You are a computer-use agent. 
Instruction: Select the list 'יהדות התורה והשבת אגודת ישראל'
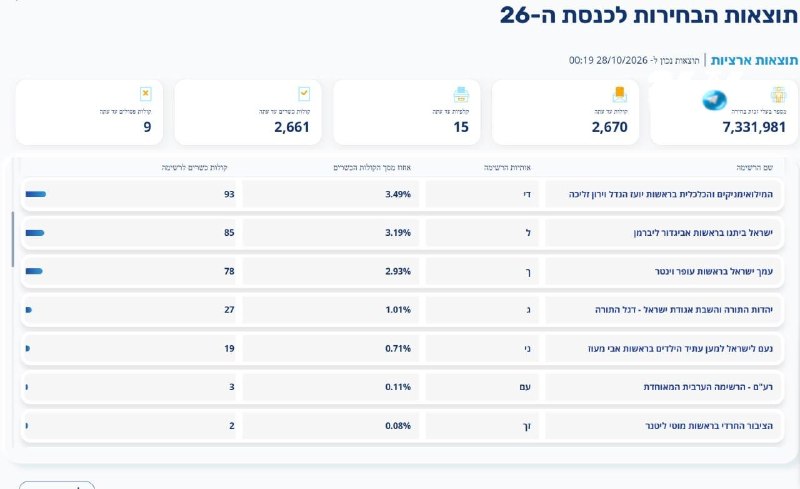click(684, 310)
